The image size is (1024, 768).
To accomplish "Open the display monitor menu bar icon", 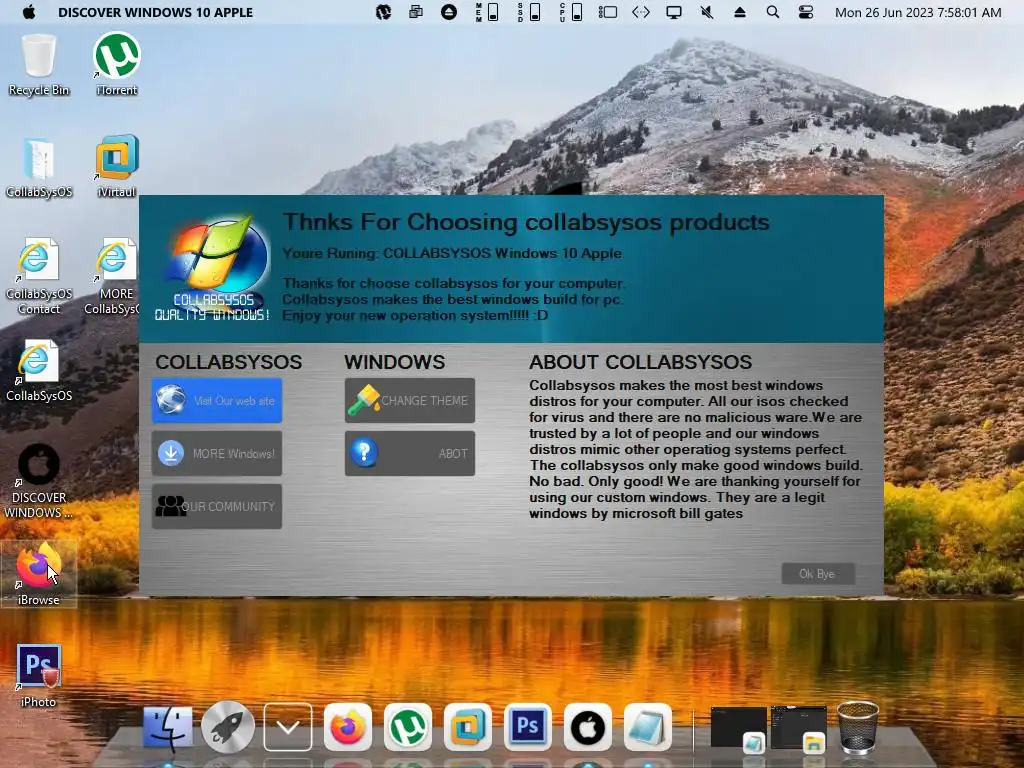I will tap(674, 12).
